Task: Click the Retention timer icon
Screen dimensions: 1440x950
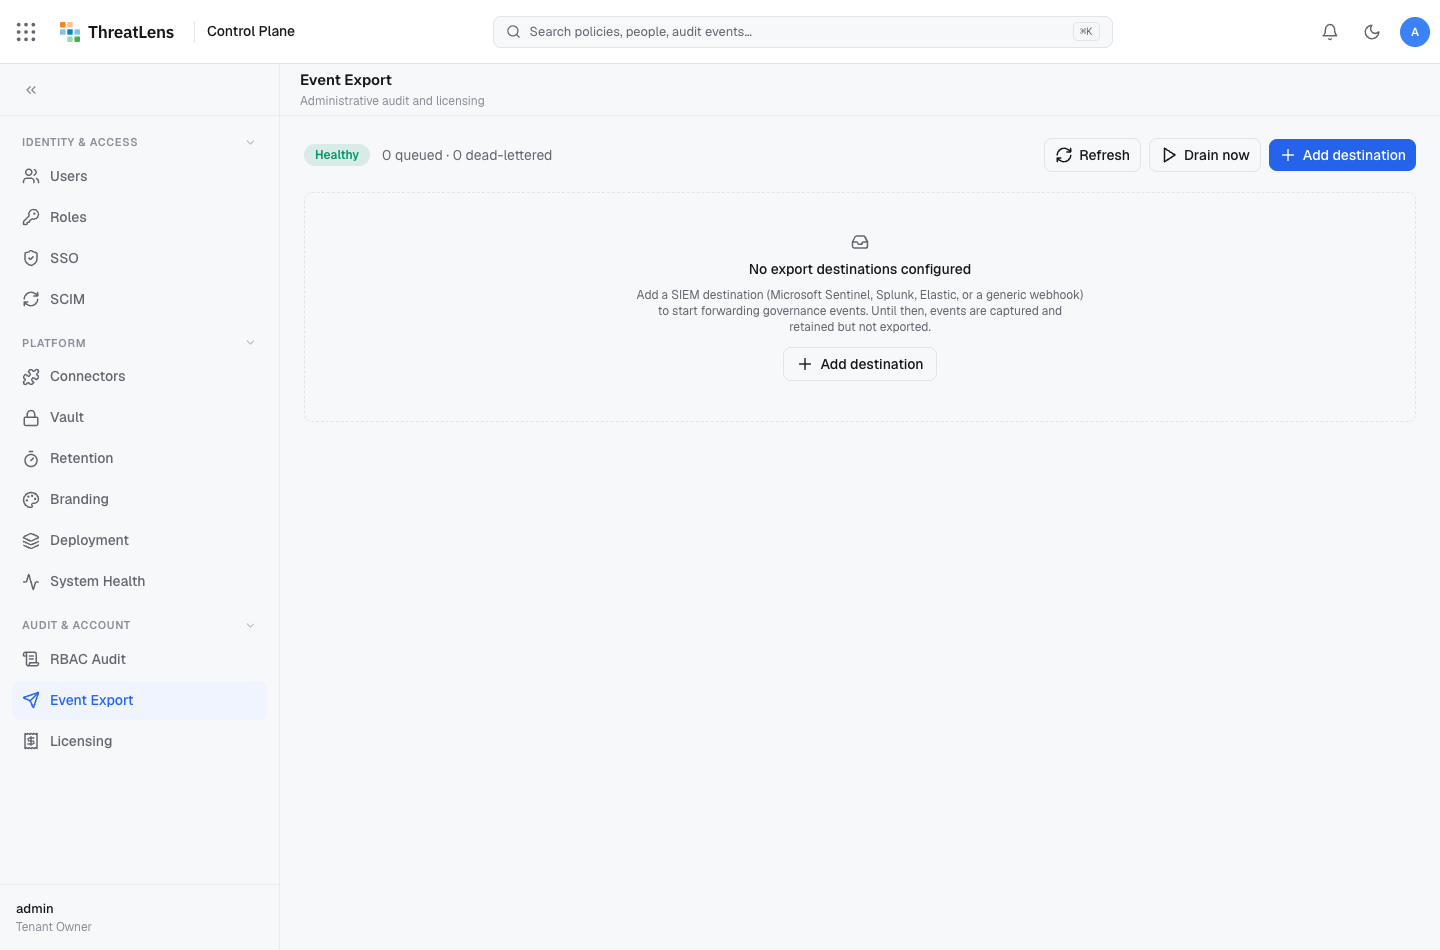Action: point(31,459)
